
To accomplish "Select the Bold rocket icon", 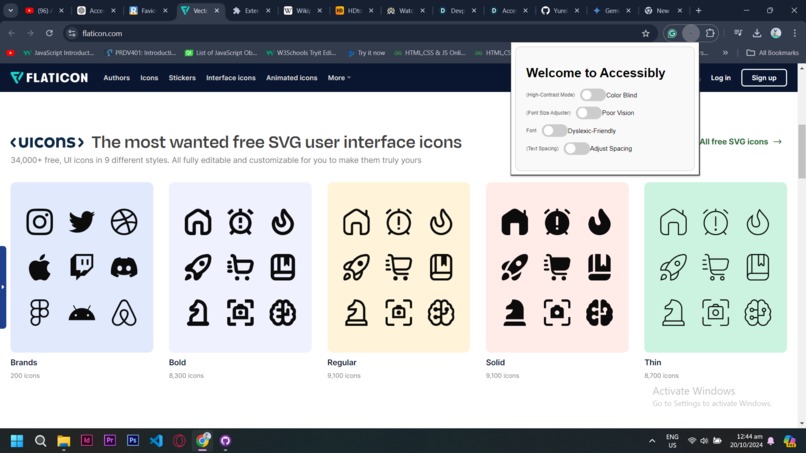I will (x=198, y=267).
